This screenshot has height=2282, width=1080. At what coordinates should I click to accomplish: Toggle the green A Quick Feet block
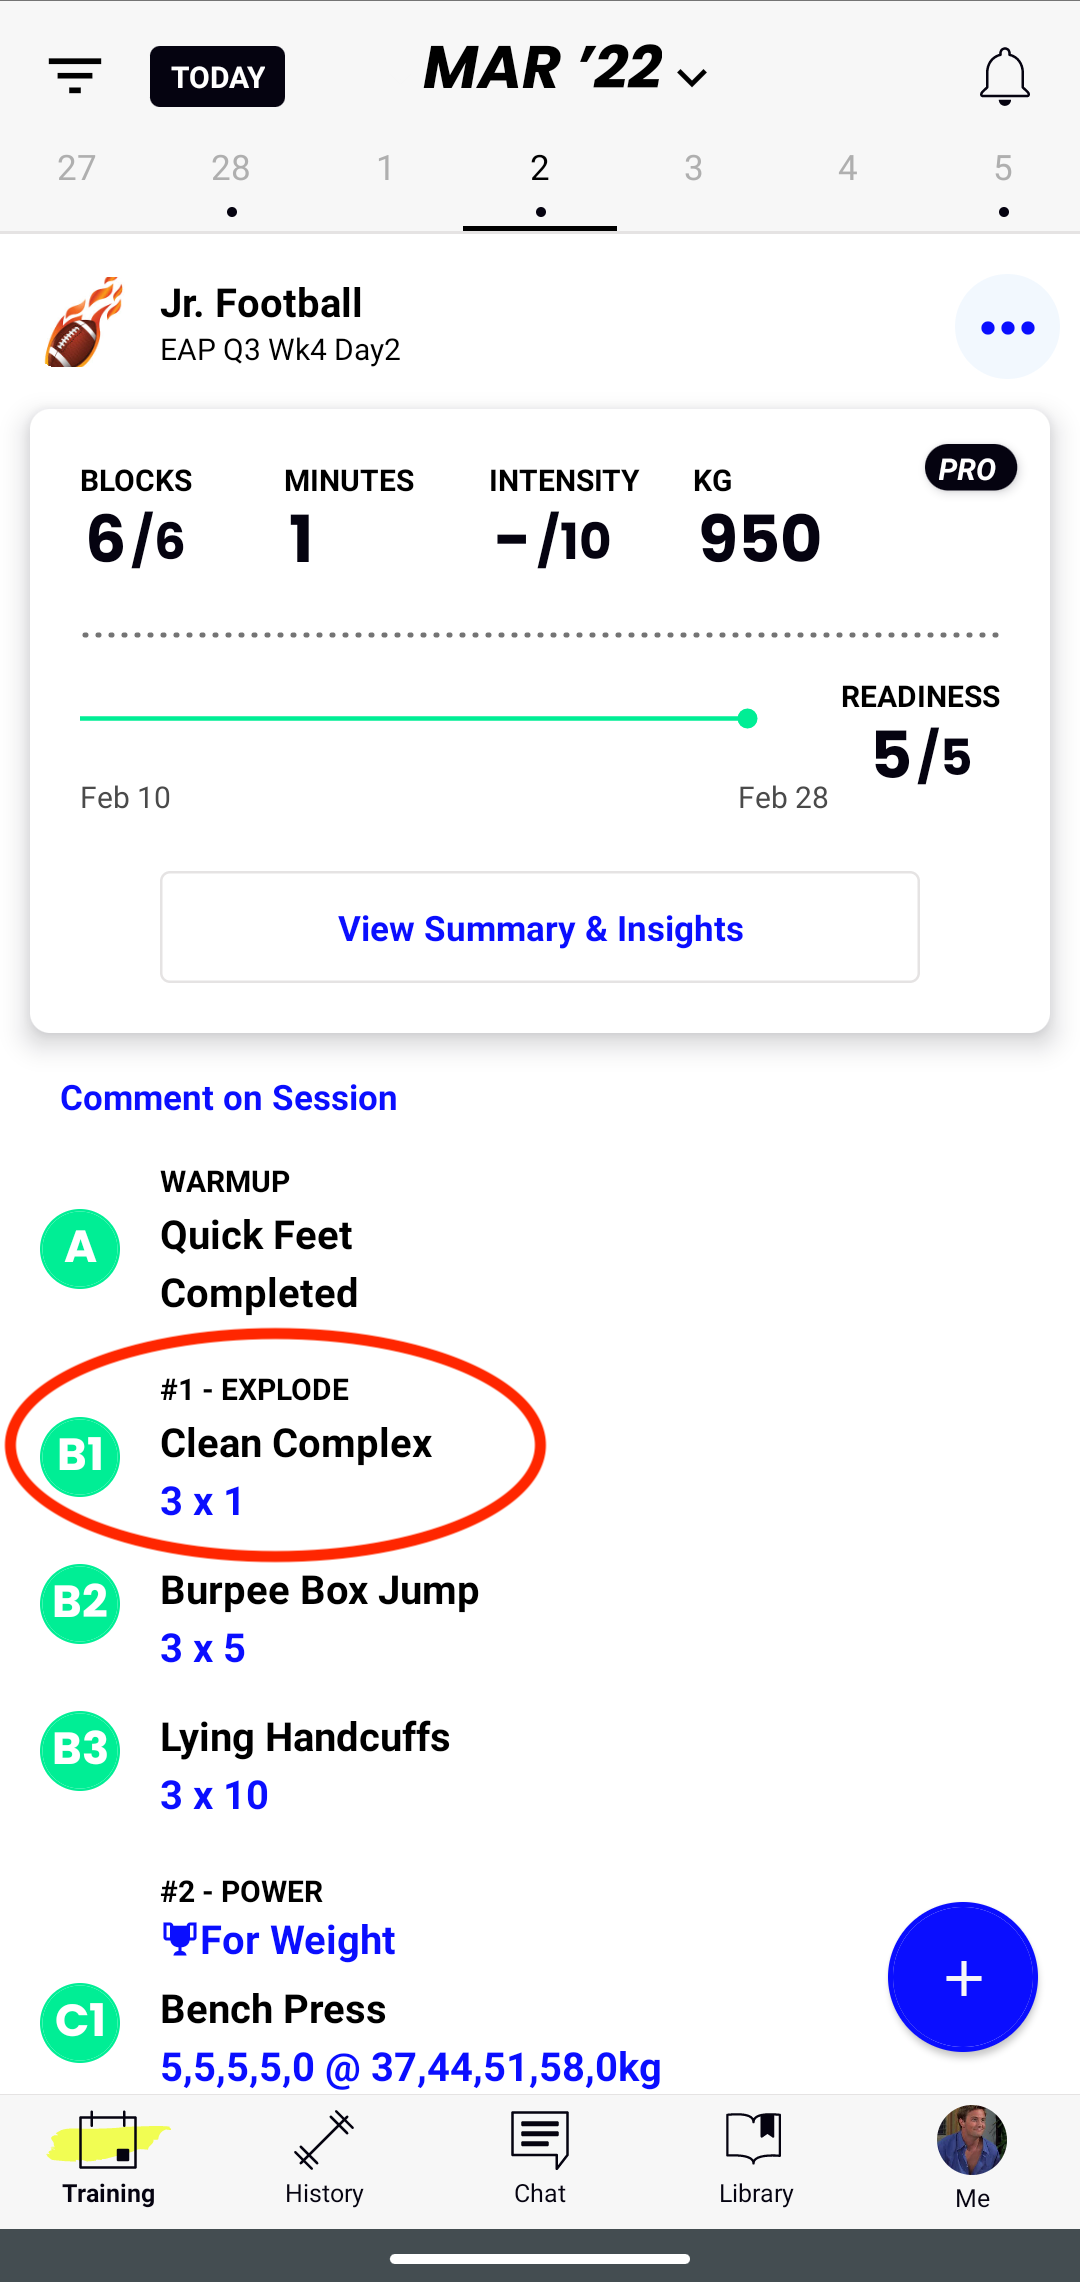pos(80,1248)
